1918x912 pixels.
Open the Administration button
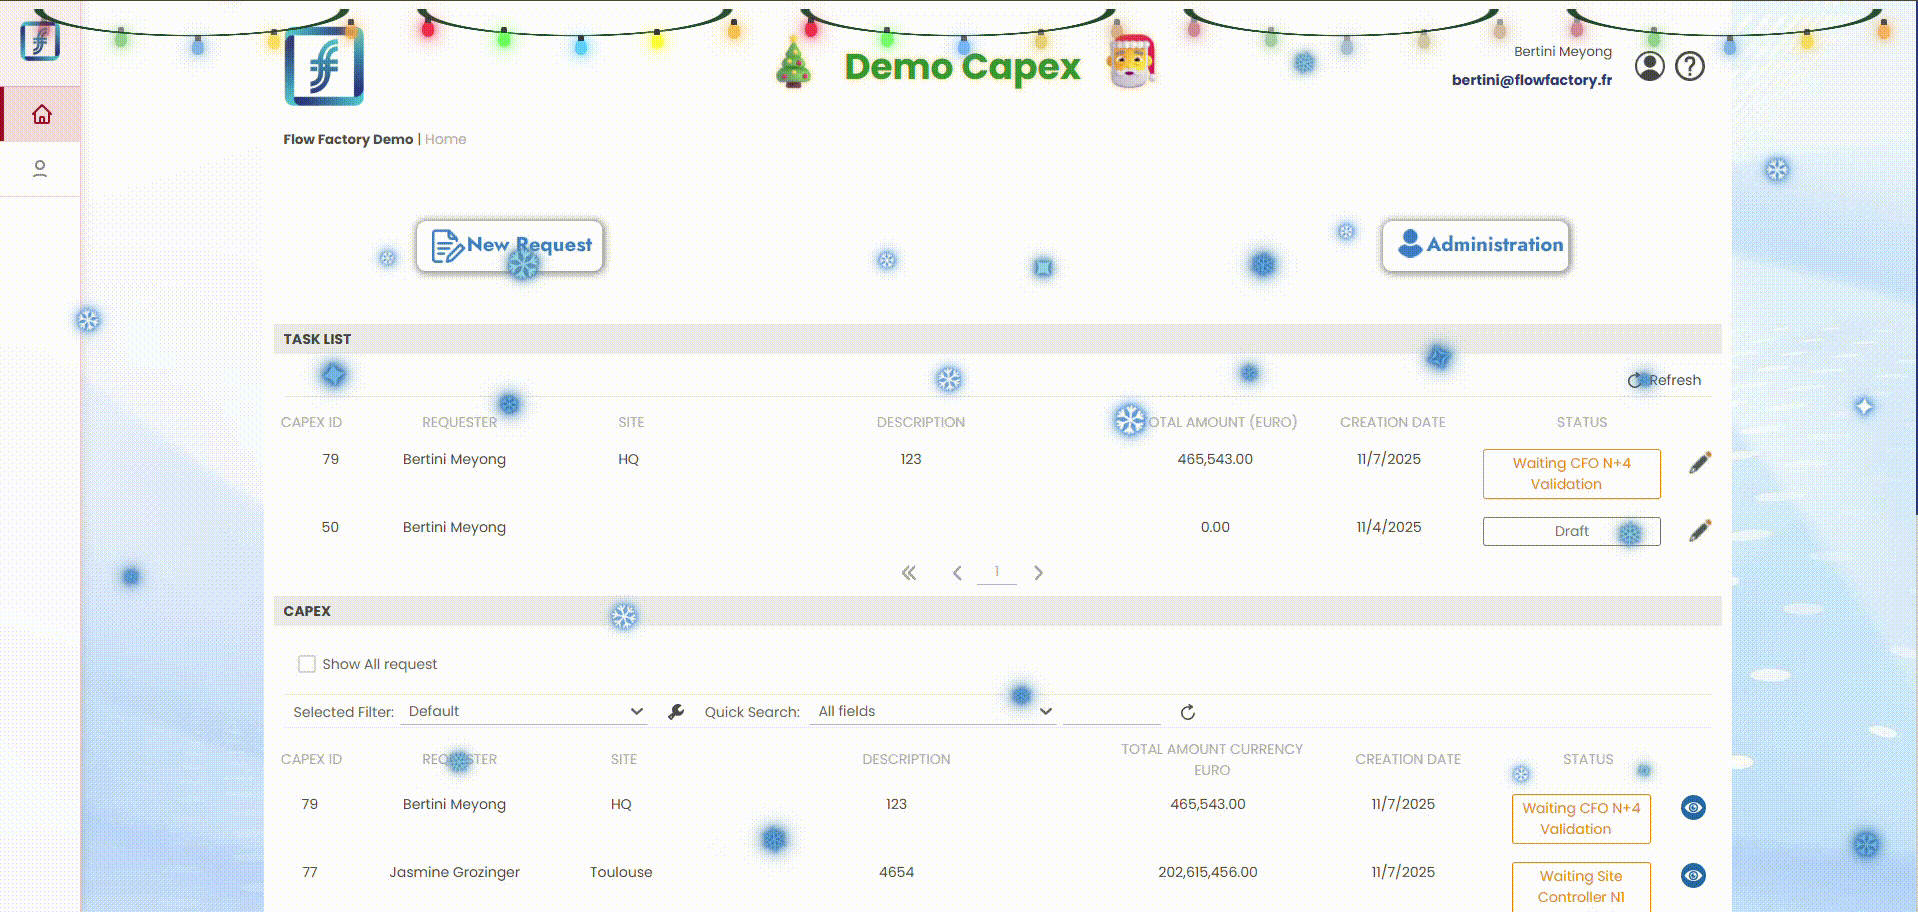tap(1476, 246)
